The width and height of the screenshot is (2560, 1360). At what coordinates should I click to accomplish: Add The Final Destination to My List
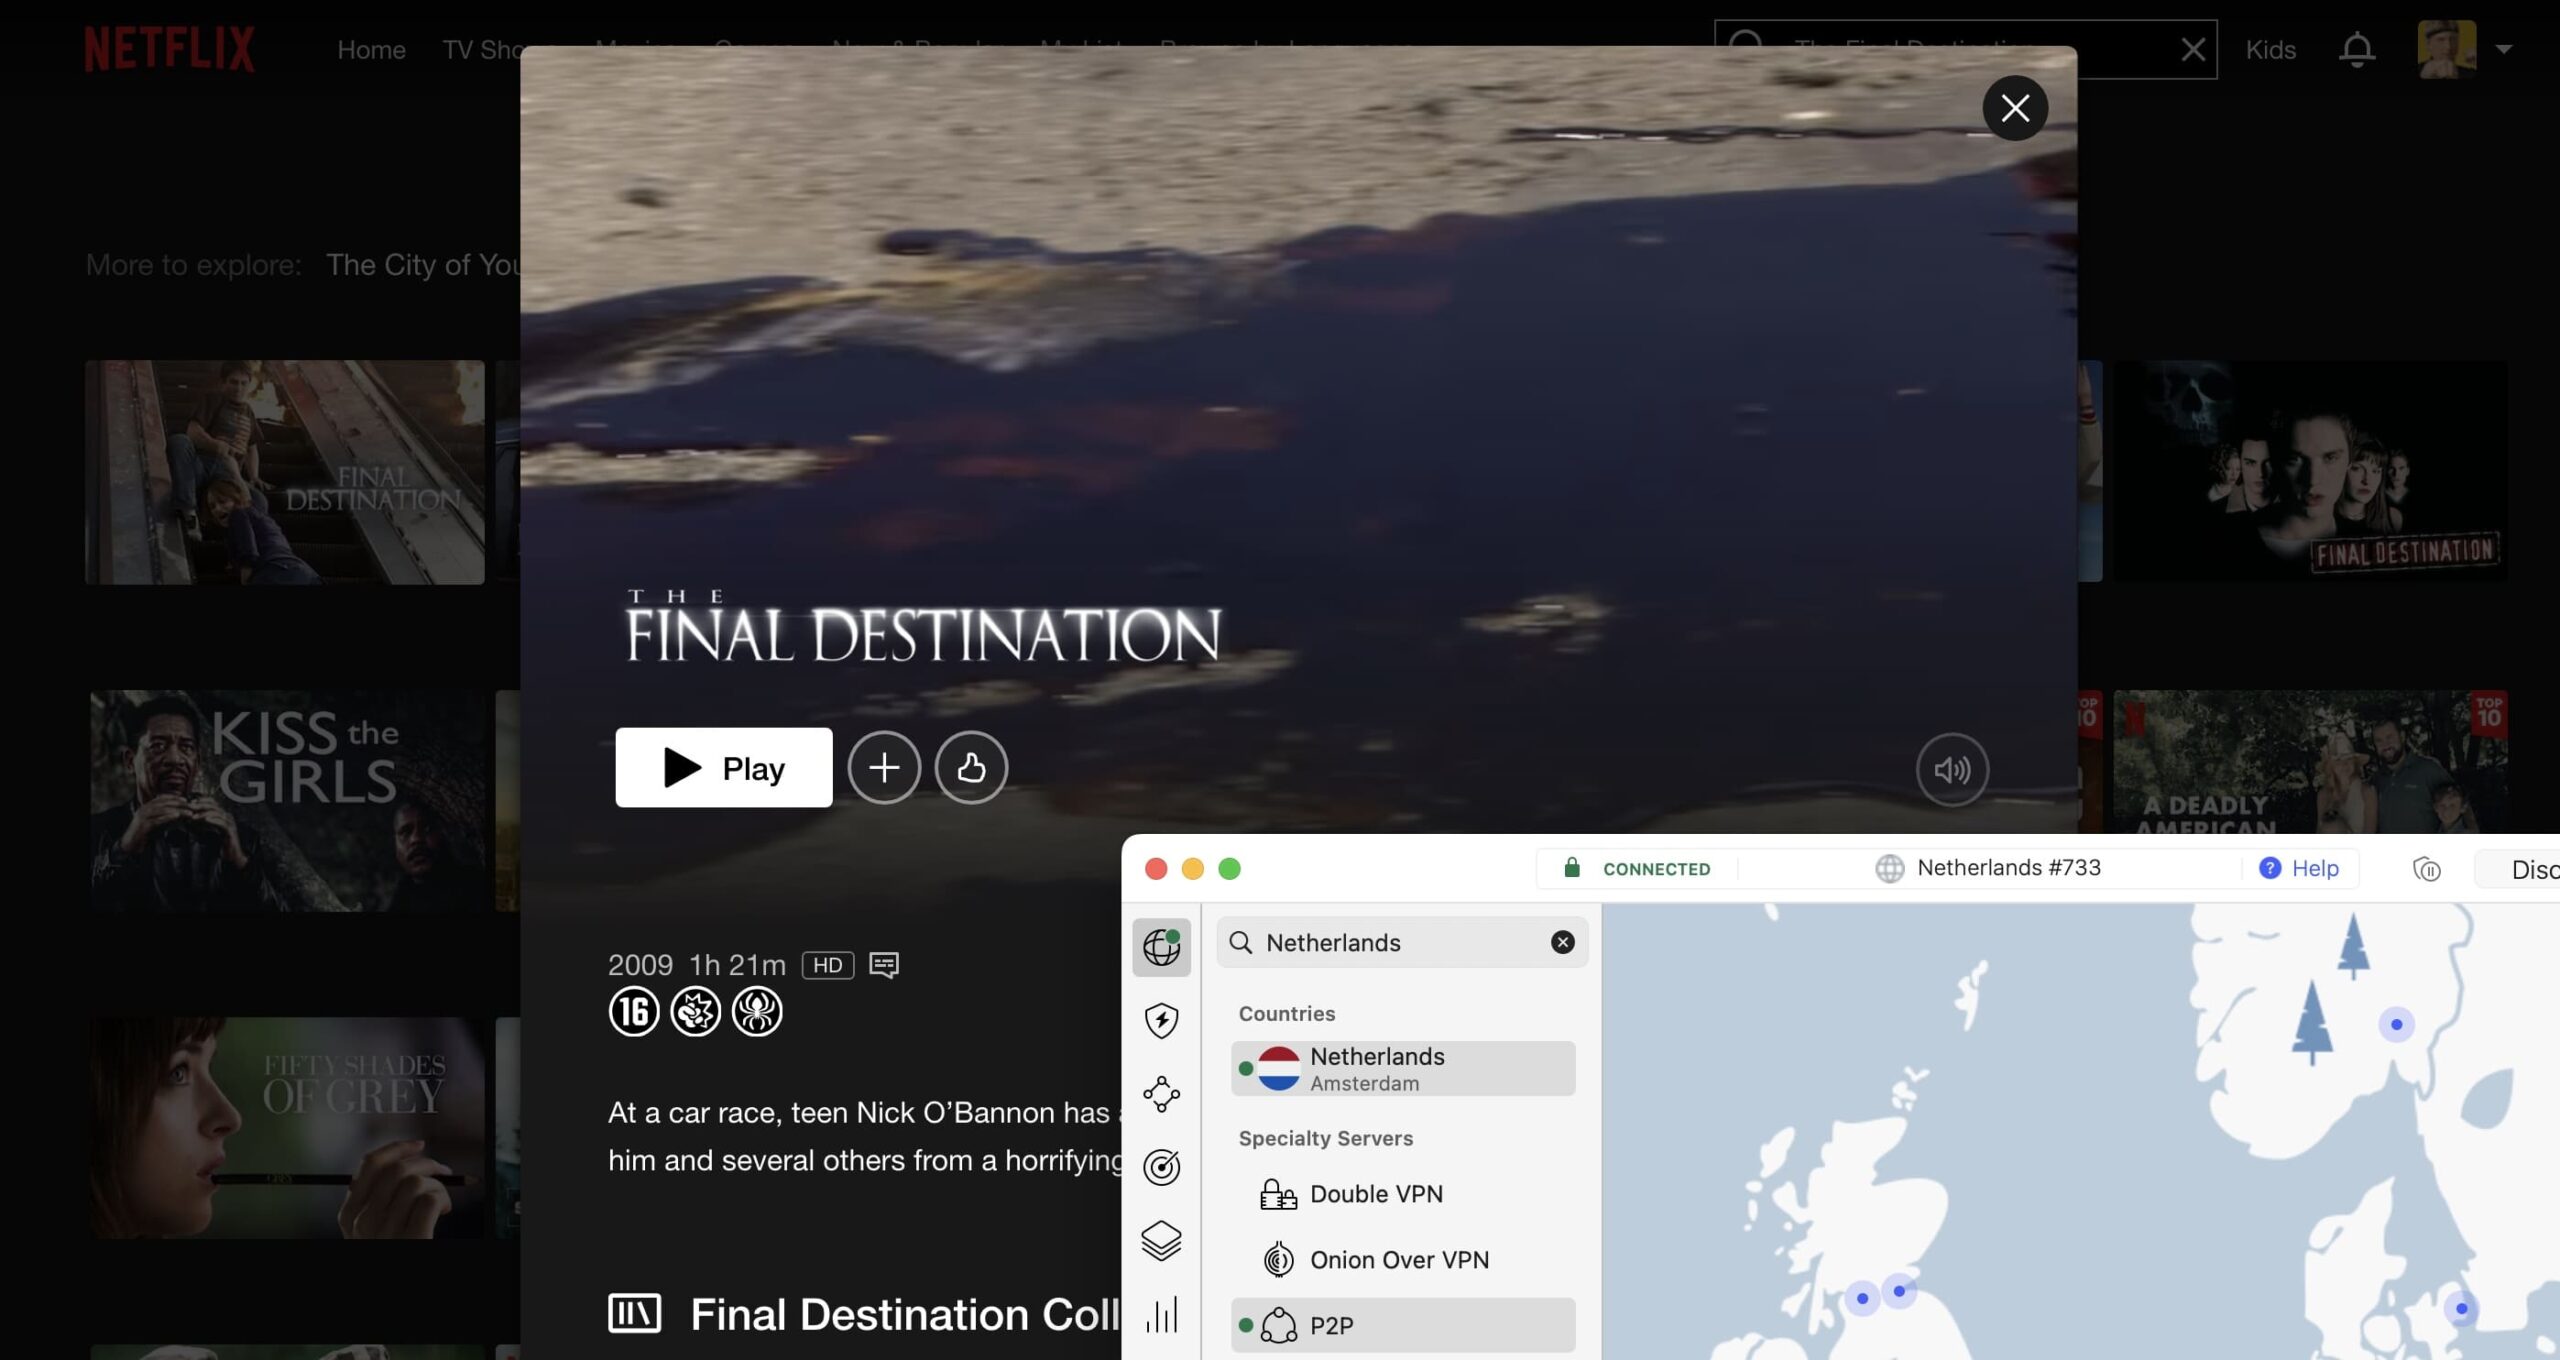[884, 768]
